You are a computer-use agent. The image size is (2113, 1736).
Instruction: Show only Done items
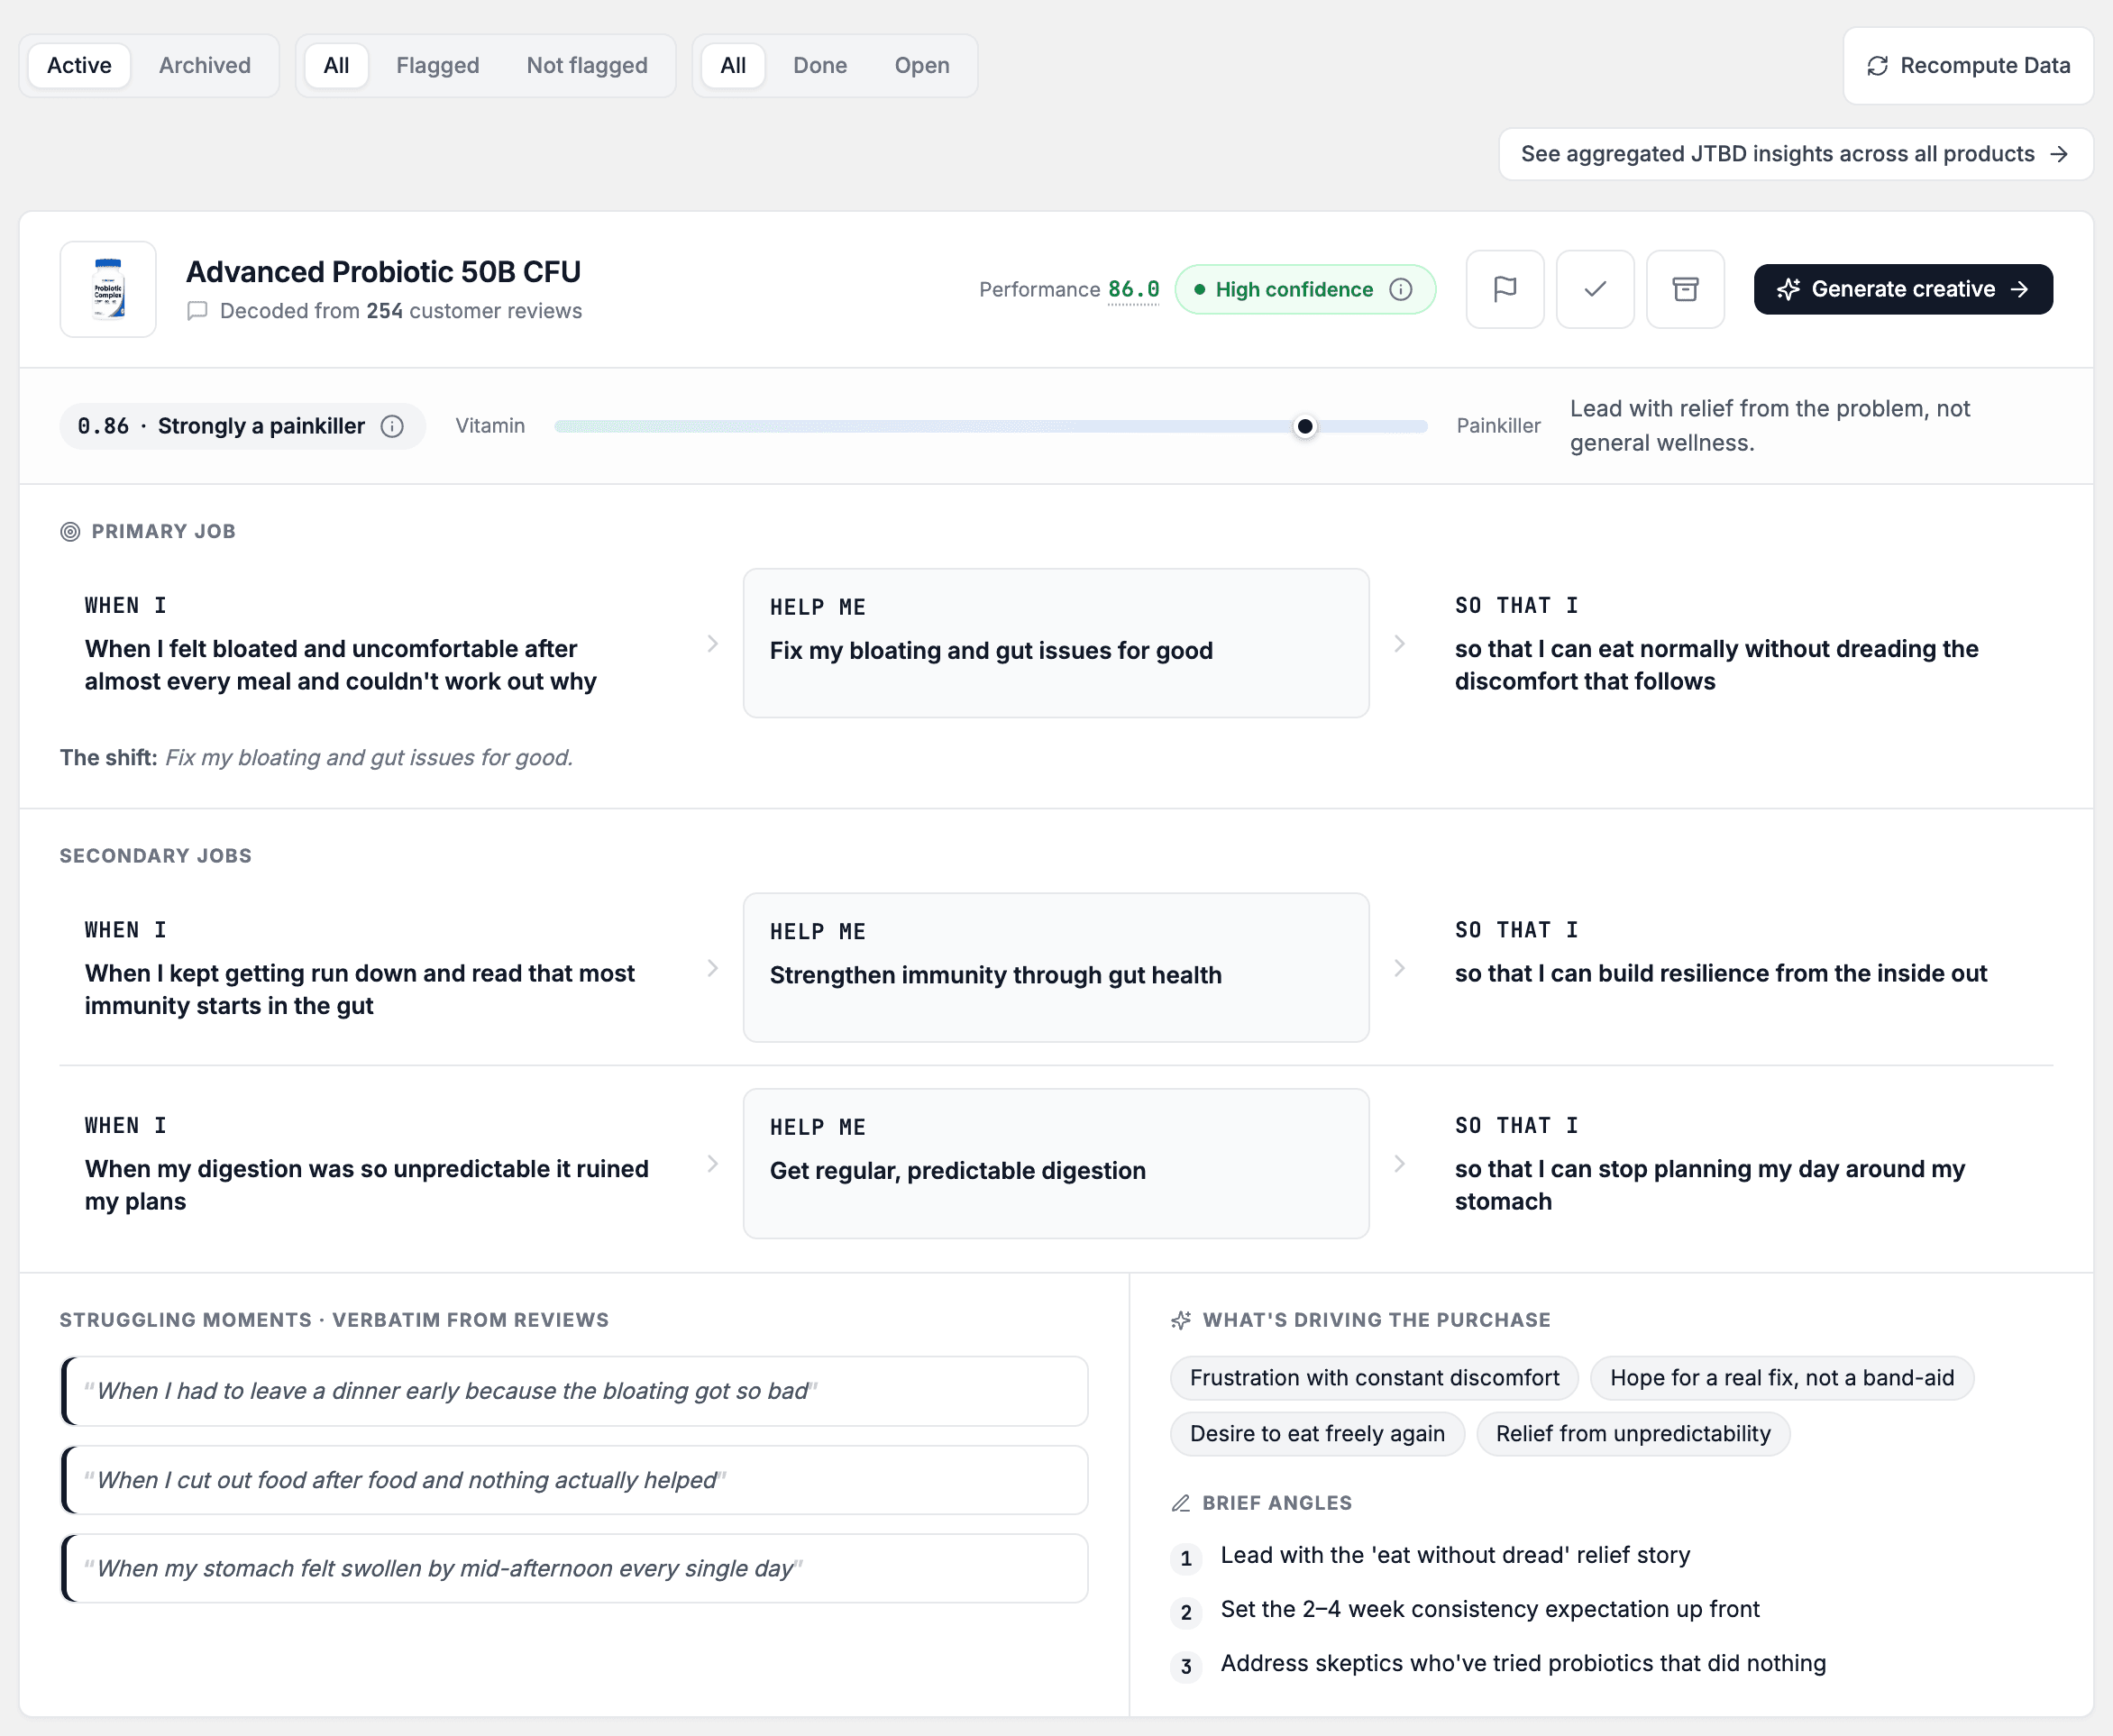(x=820, y=66)
